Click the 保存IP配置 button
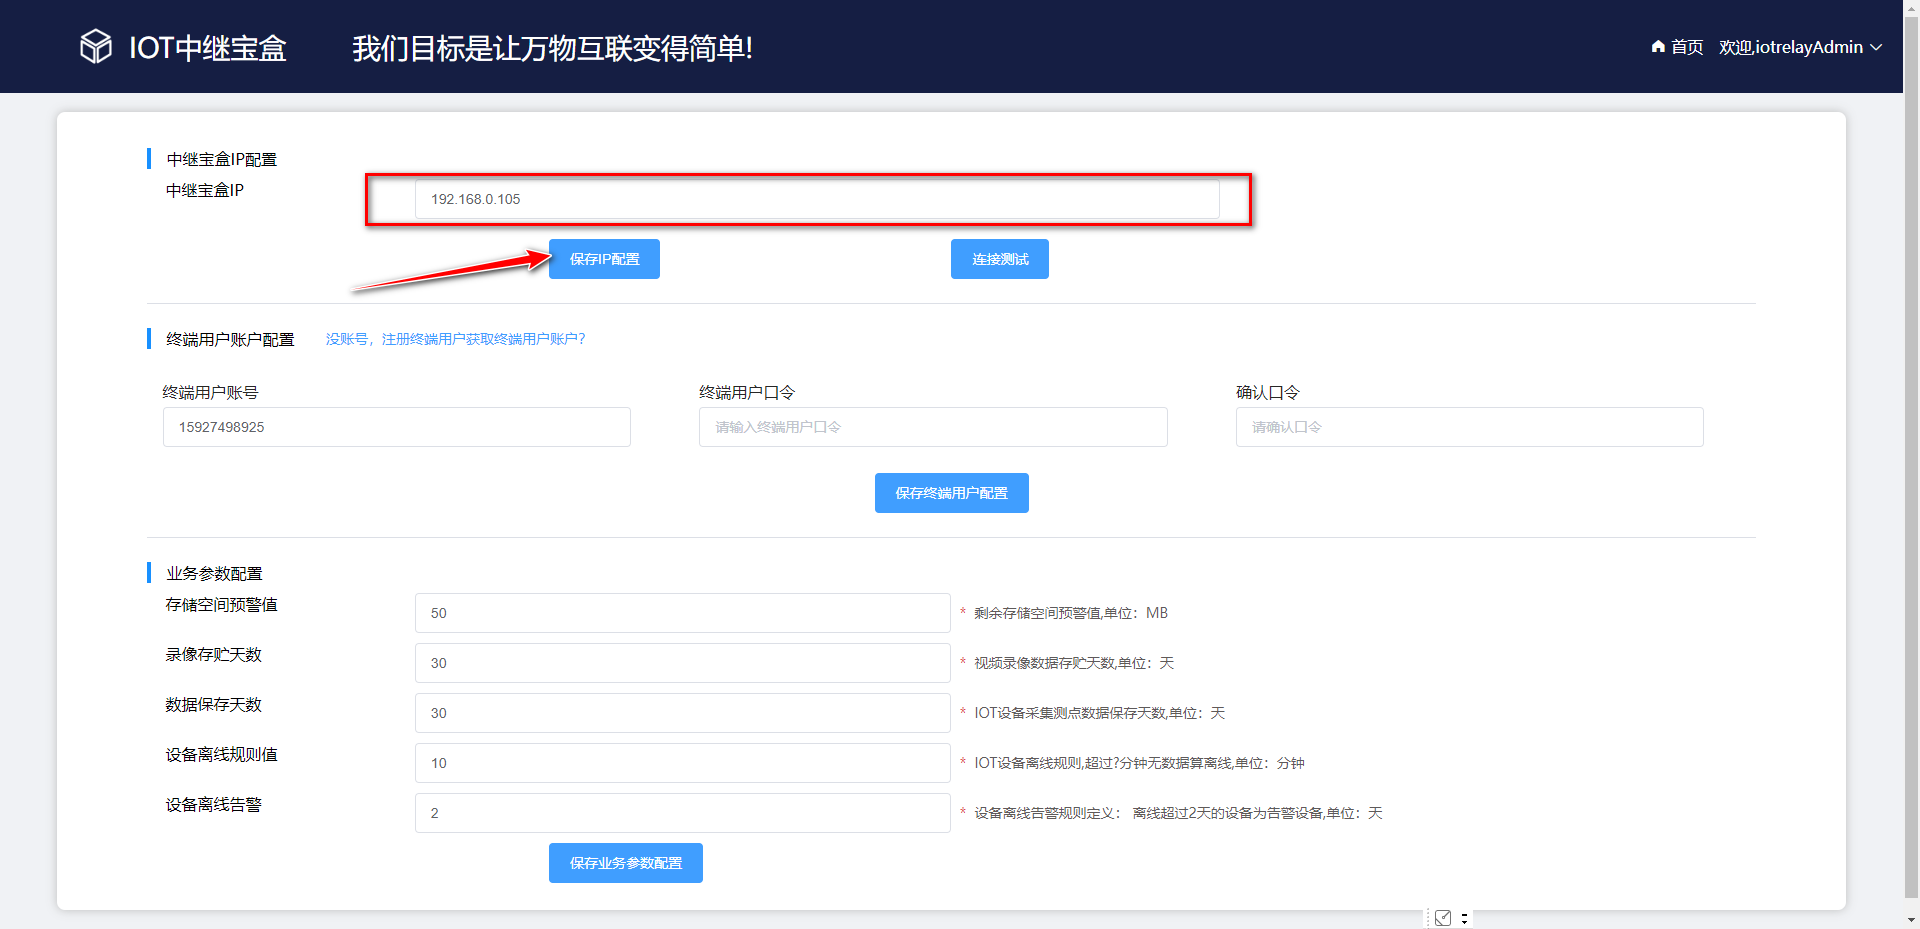 pos(604,259)
